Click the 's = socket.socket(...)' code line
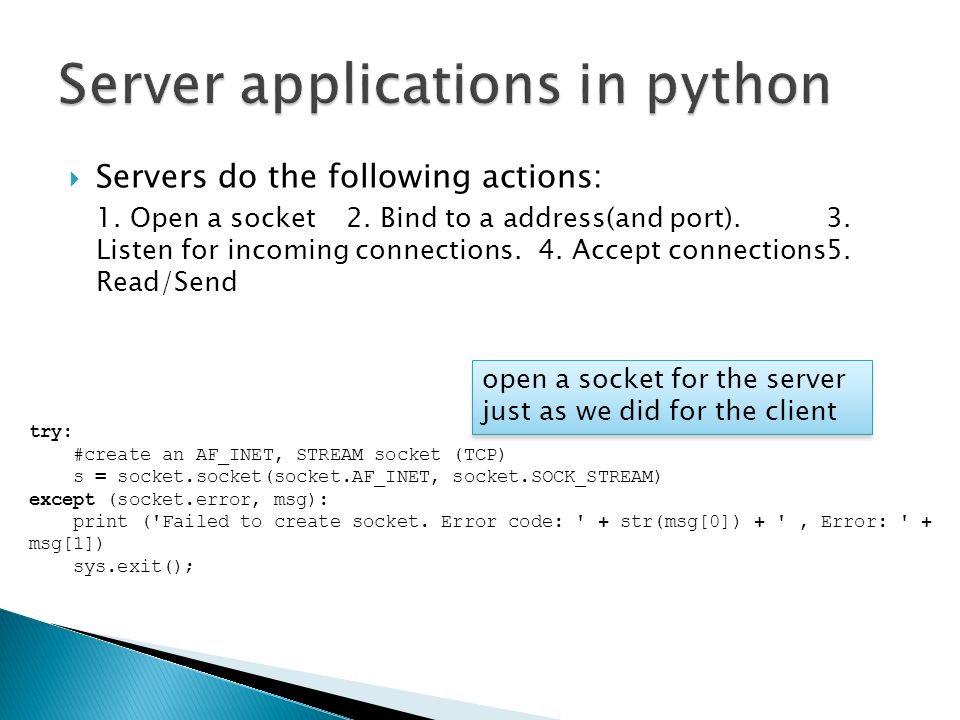 click(x=367, y=477)
